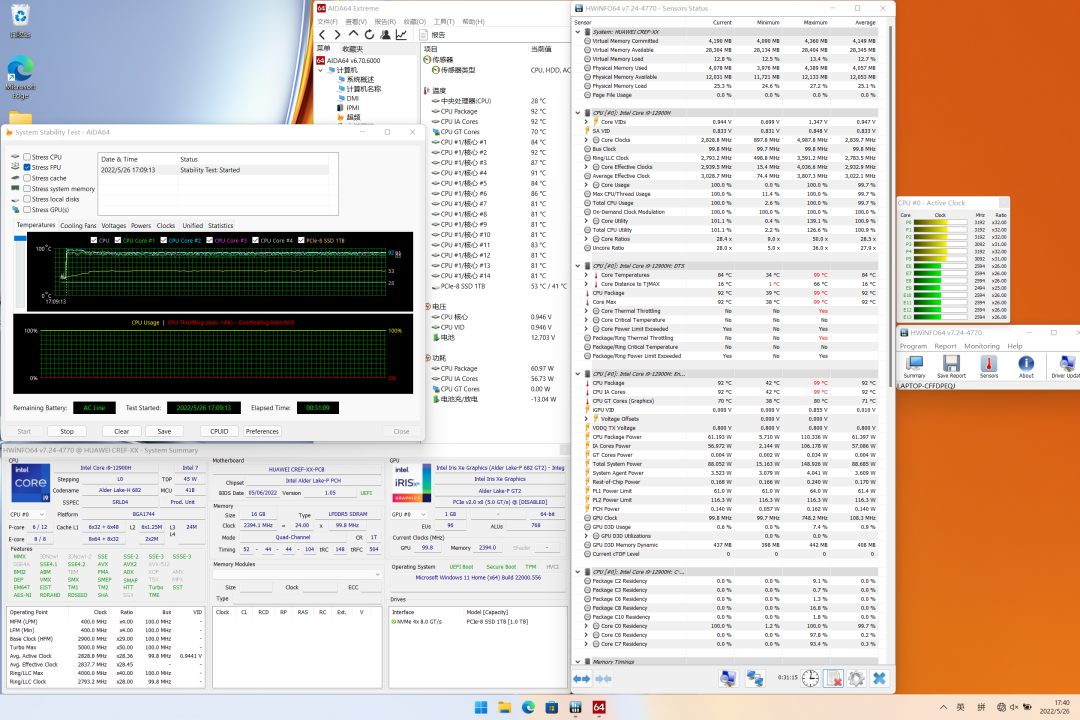
Task: Stop the stability test
Action: (67, 431)
